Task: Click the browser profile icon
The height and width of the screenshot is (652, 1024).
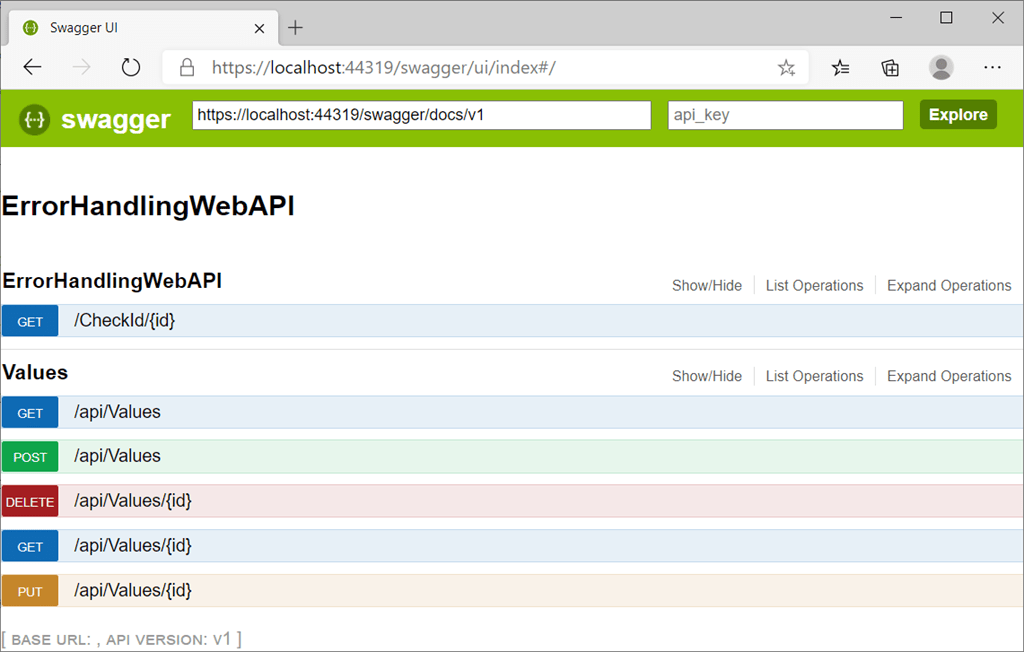Action: click(x=941, y=67)
